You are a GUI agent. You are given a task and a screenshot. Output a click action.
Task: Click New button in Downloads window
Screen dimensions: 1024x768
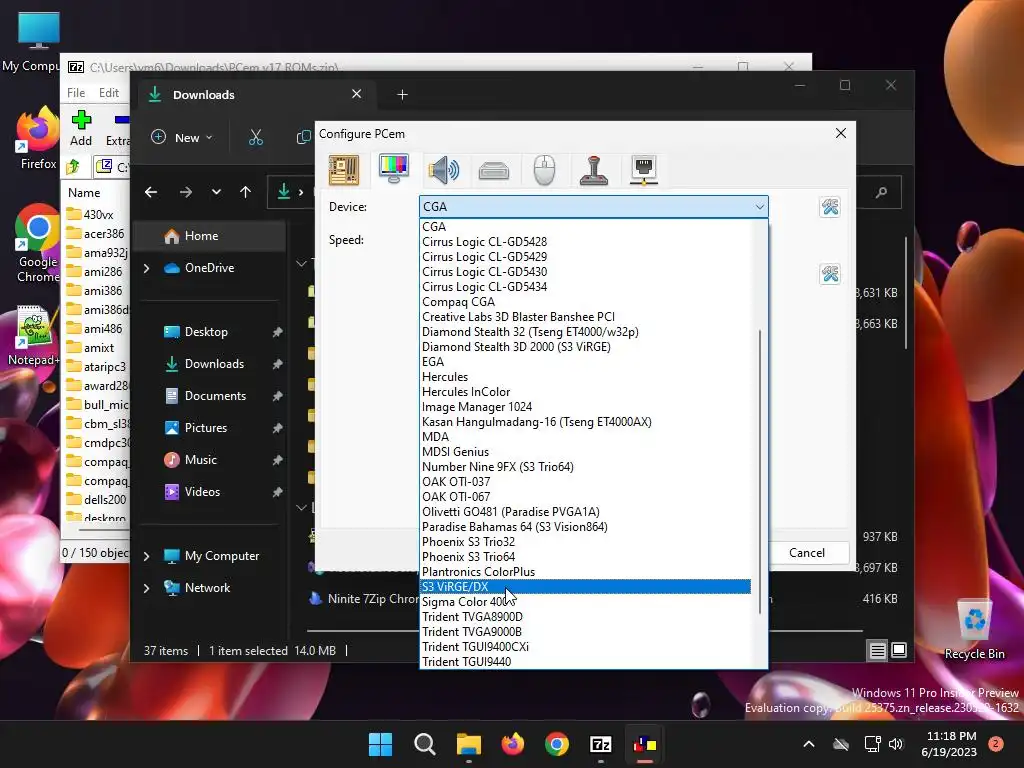click(182, 138)
